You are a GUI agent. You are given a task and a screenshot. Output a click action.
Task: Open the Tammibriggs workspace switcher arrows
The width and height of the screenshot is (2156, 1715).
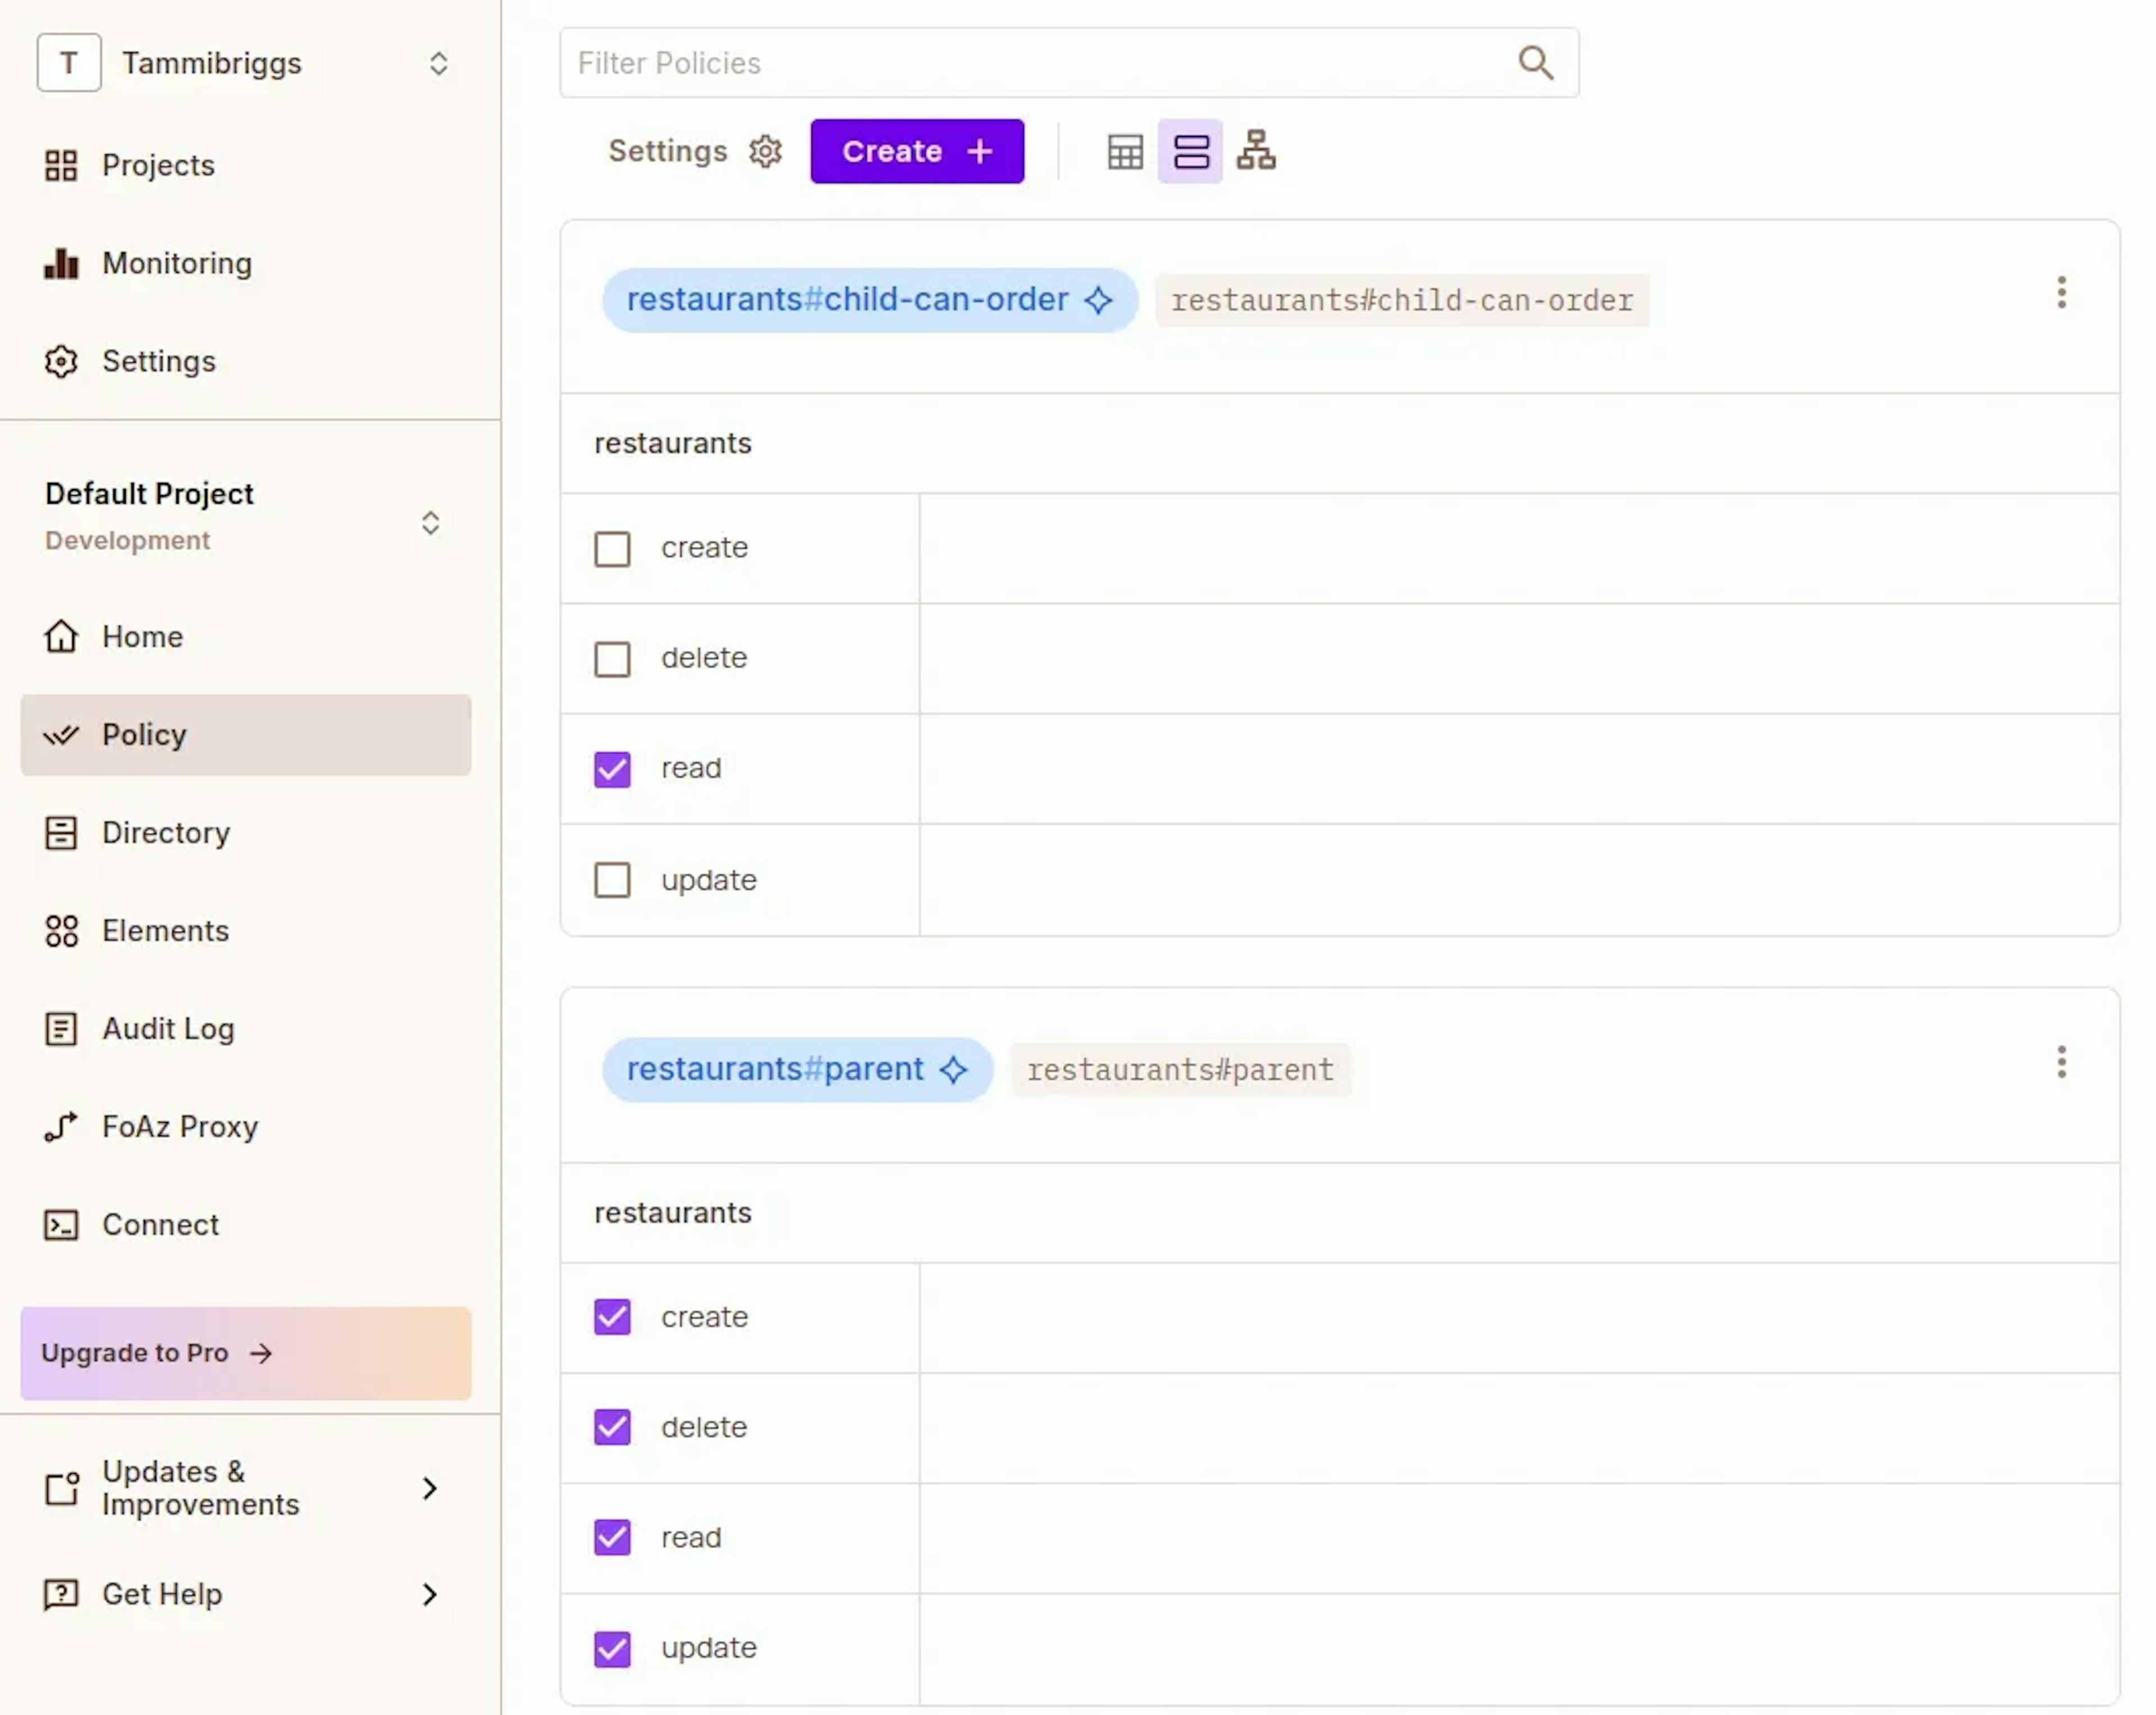438,64
